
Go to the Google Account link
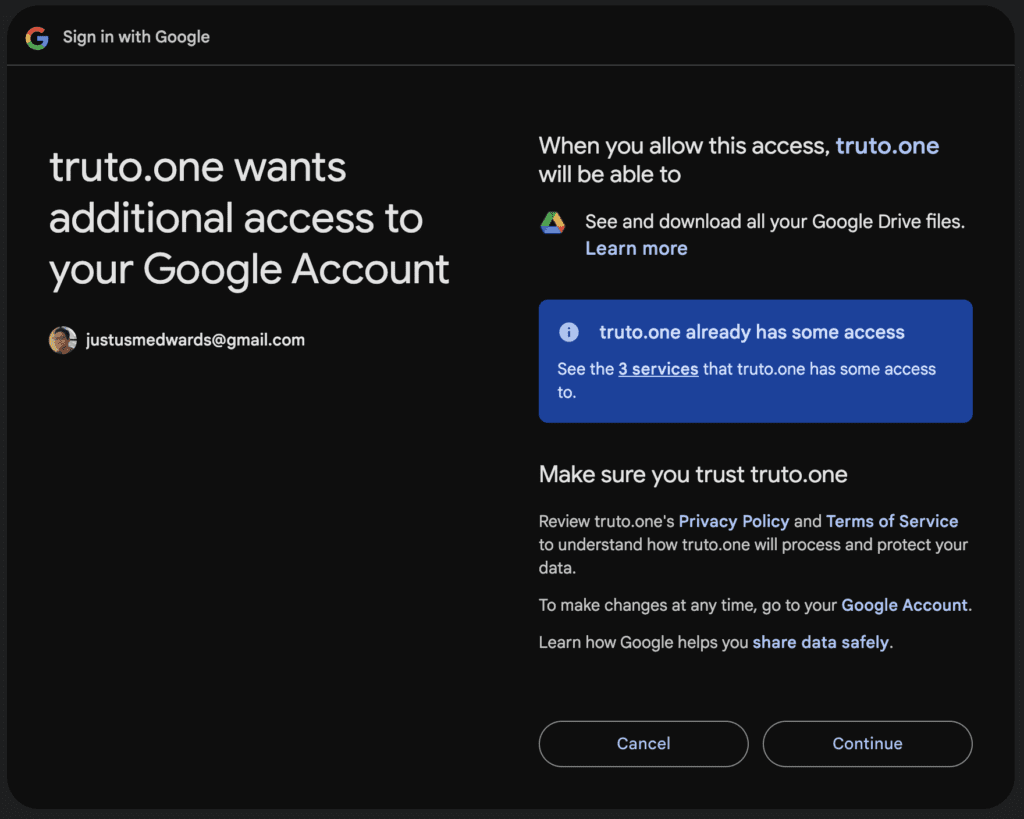[904, 605]
